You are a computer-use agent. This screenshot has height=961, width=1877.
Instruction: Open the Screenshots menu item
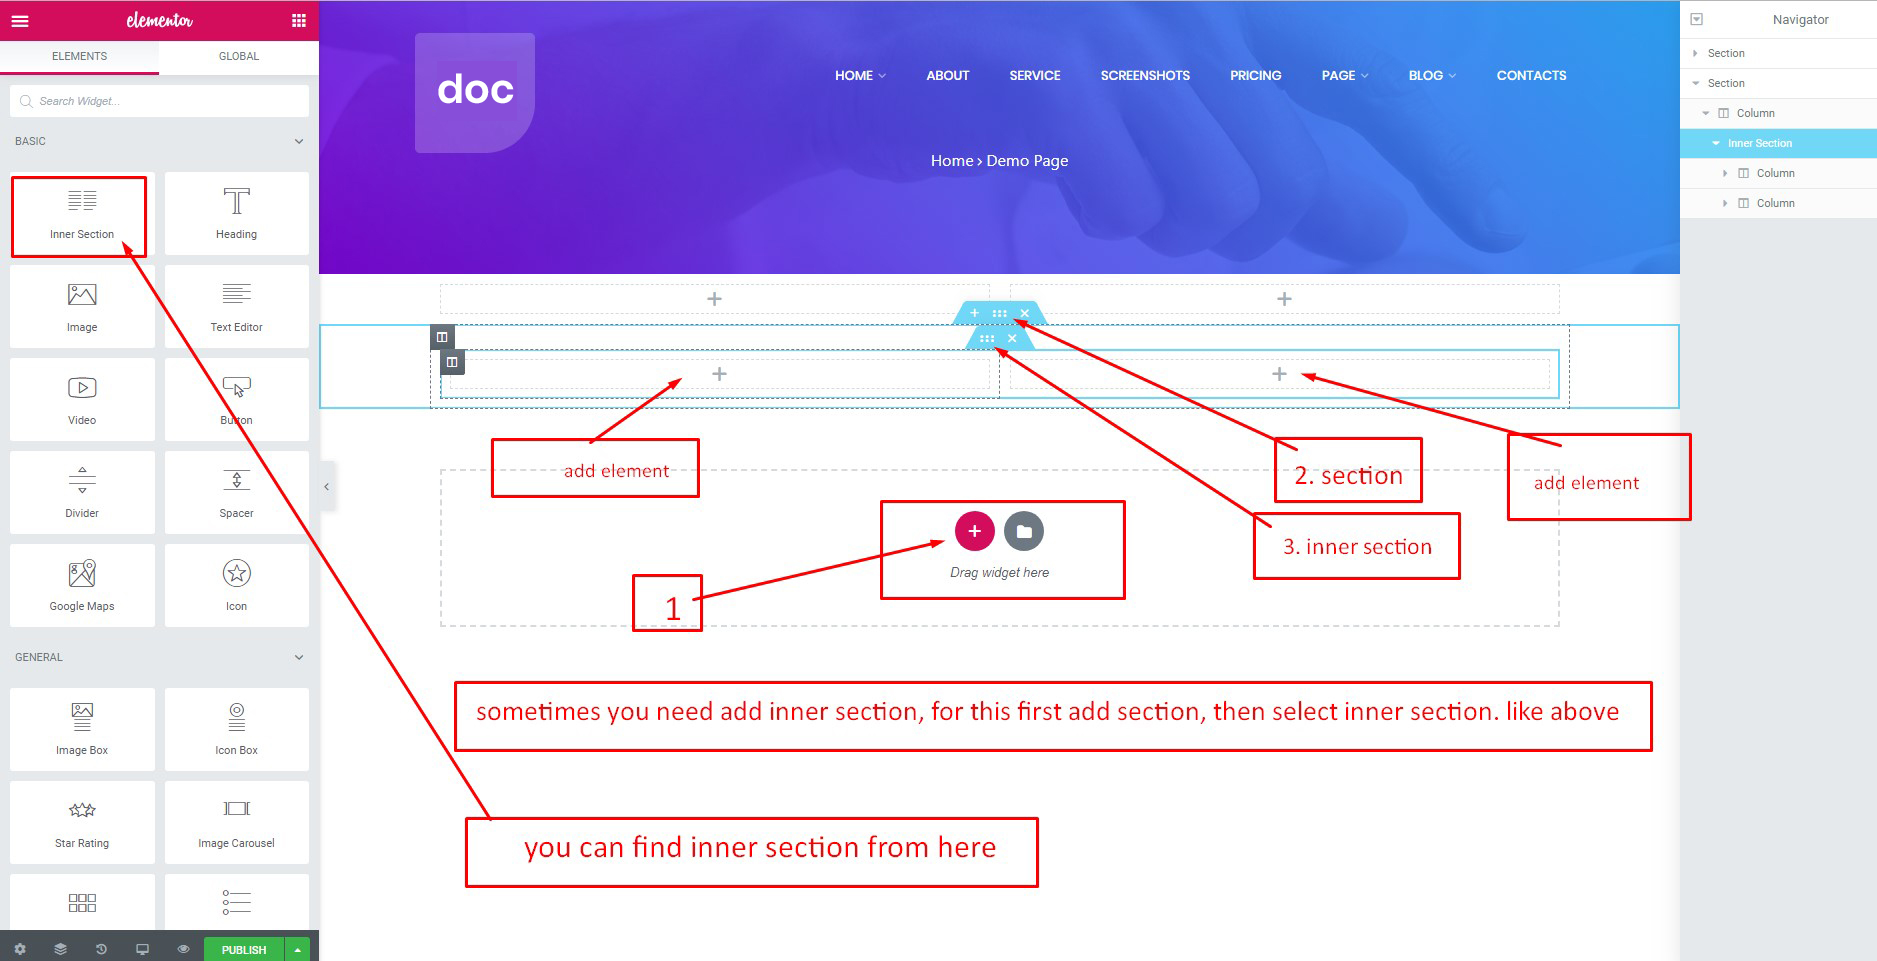[x=1145, y=75]
